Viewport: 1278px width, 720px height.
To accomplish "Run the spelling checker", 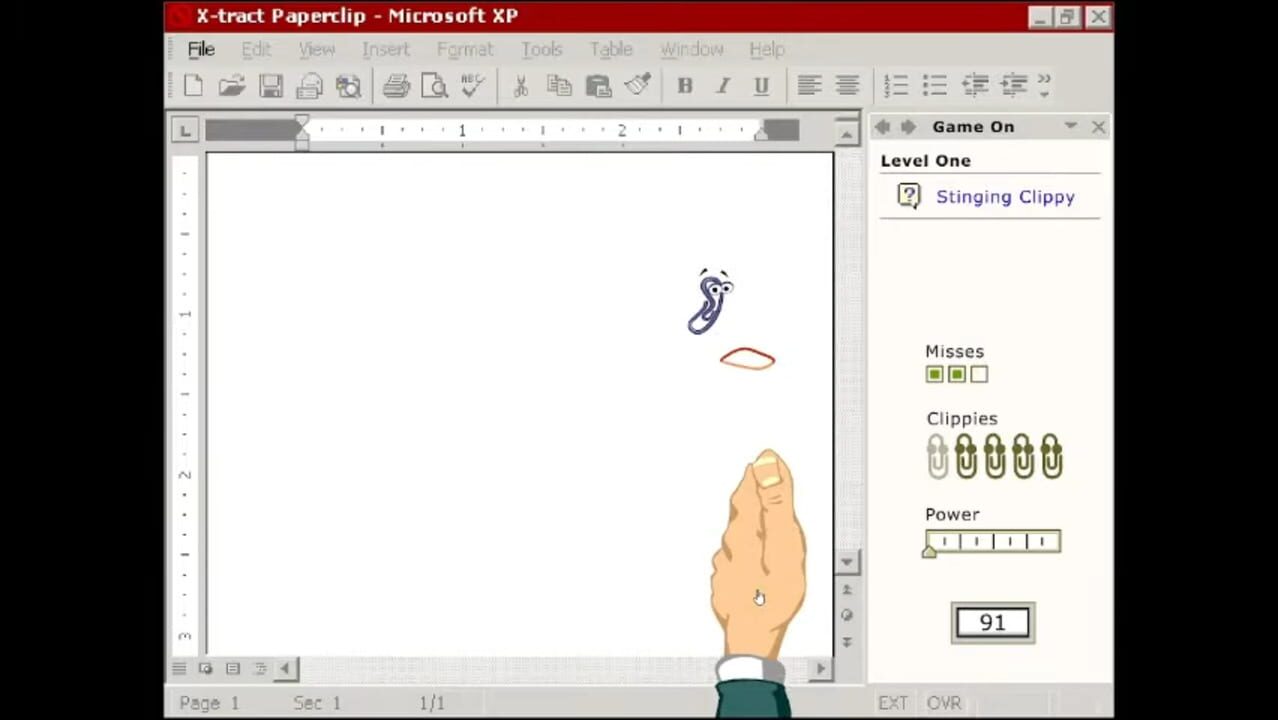I will [470, 86].
